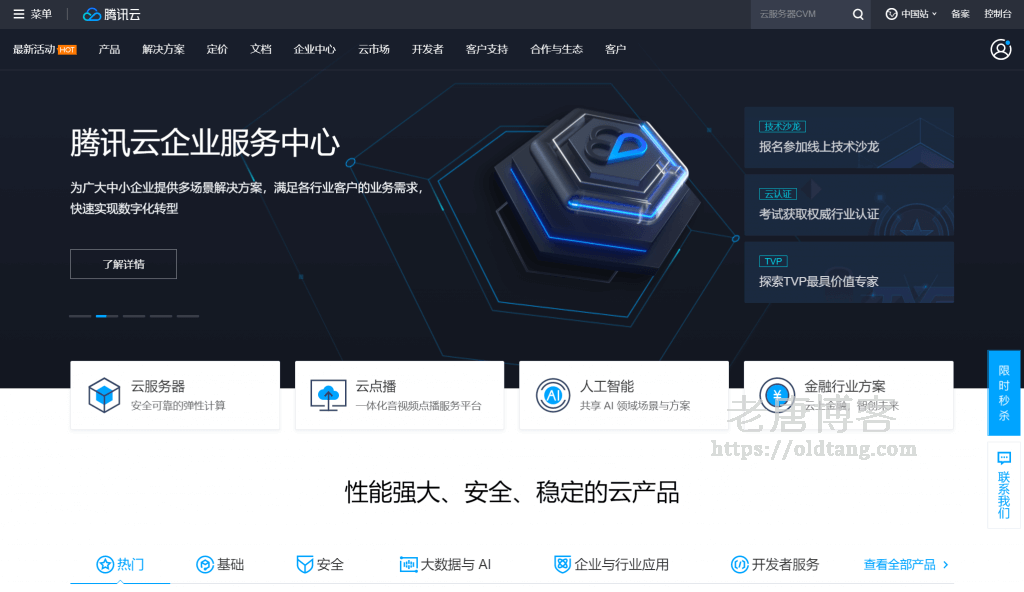
Task: Open the hamburger 菜单 menu icon
Action: [18, 14]
